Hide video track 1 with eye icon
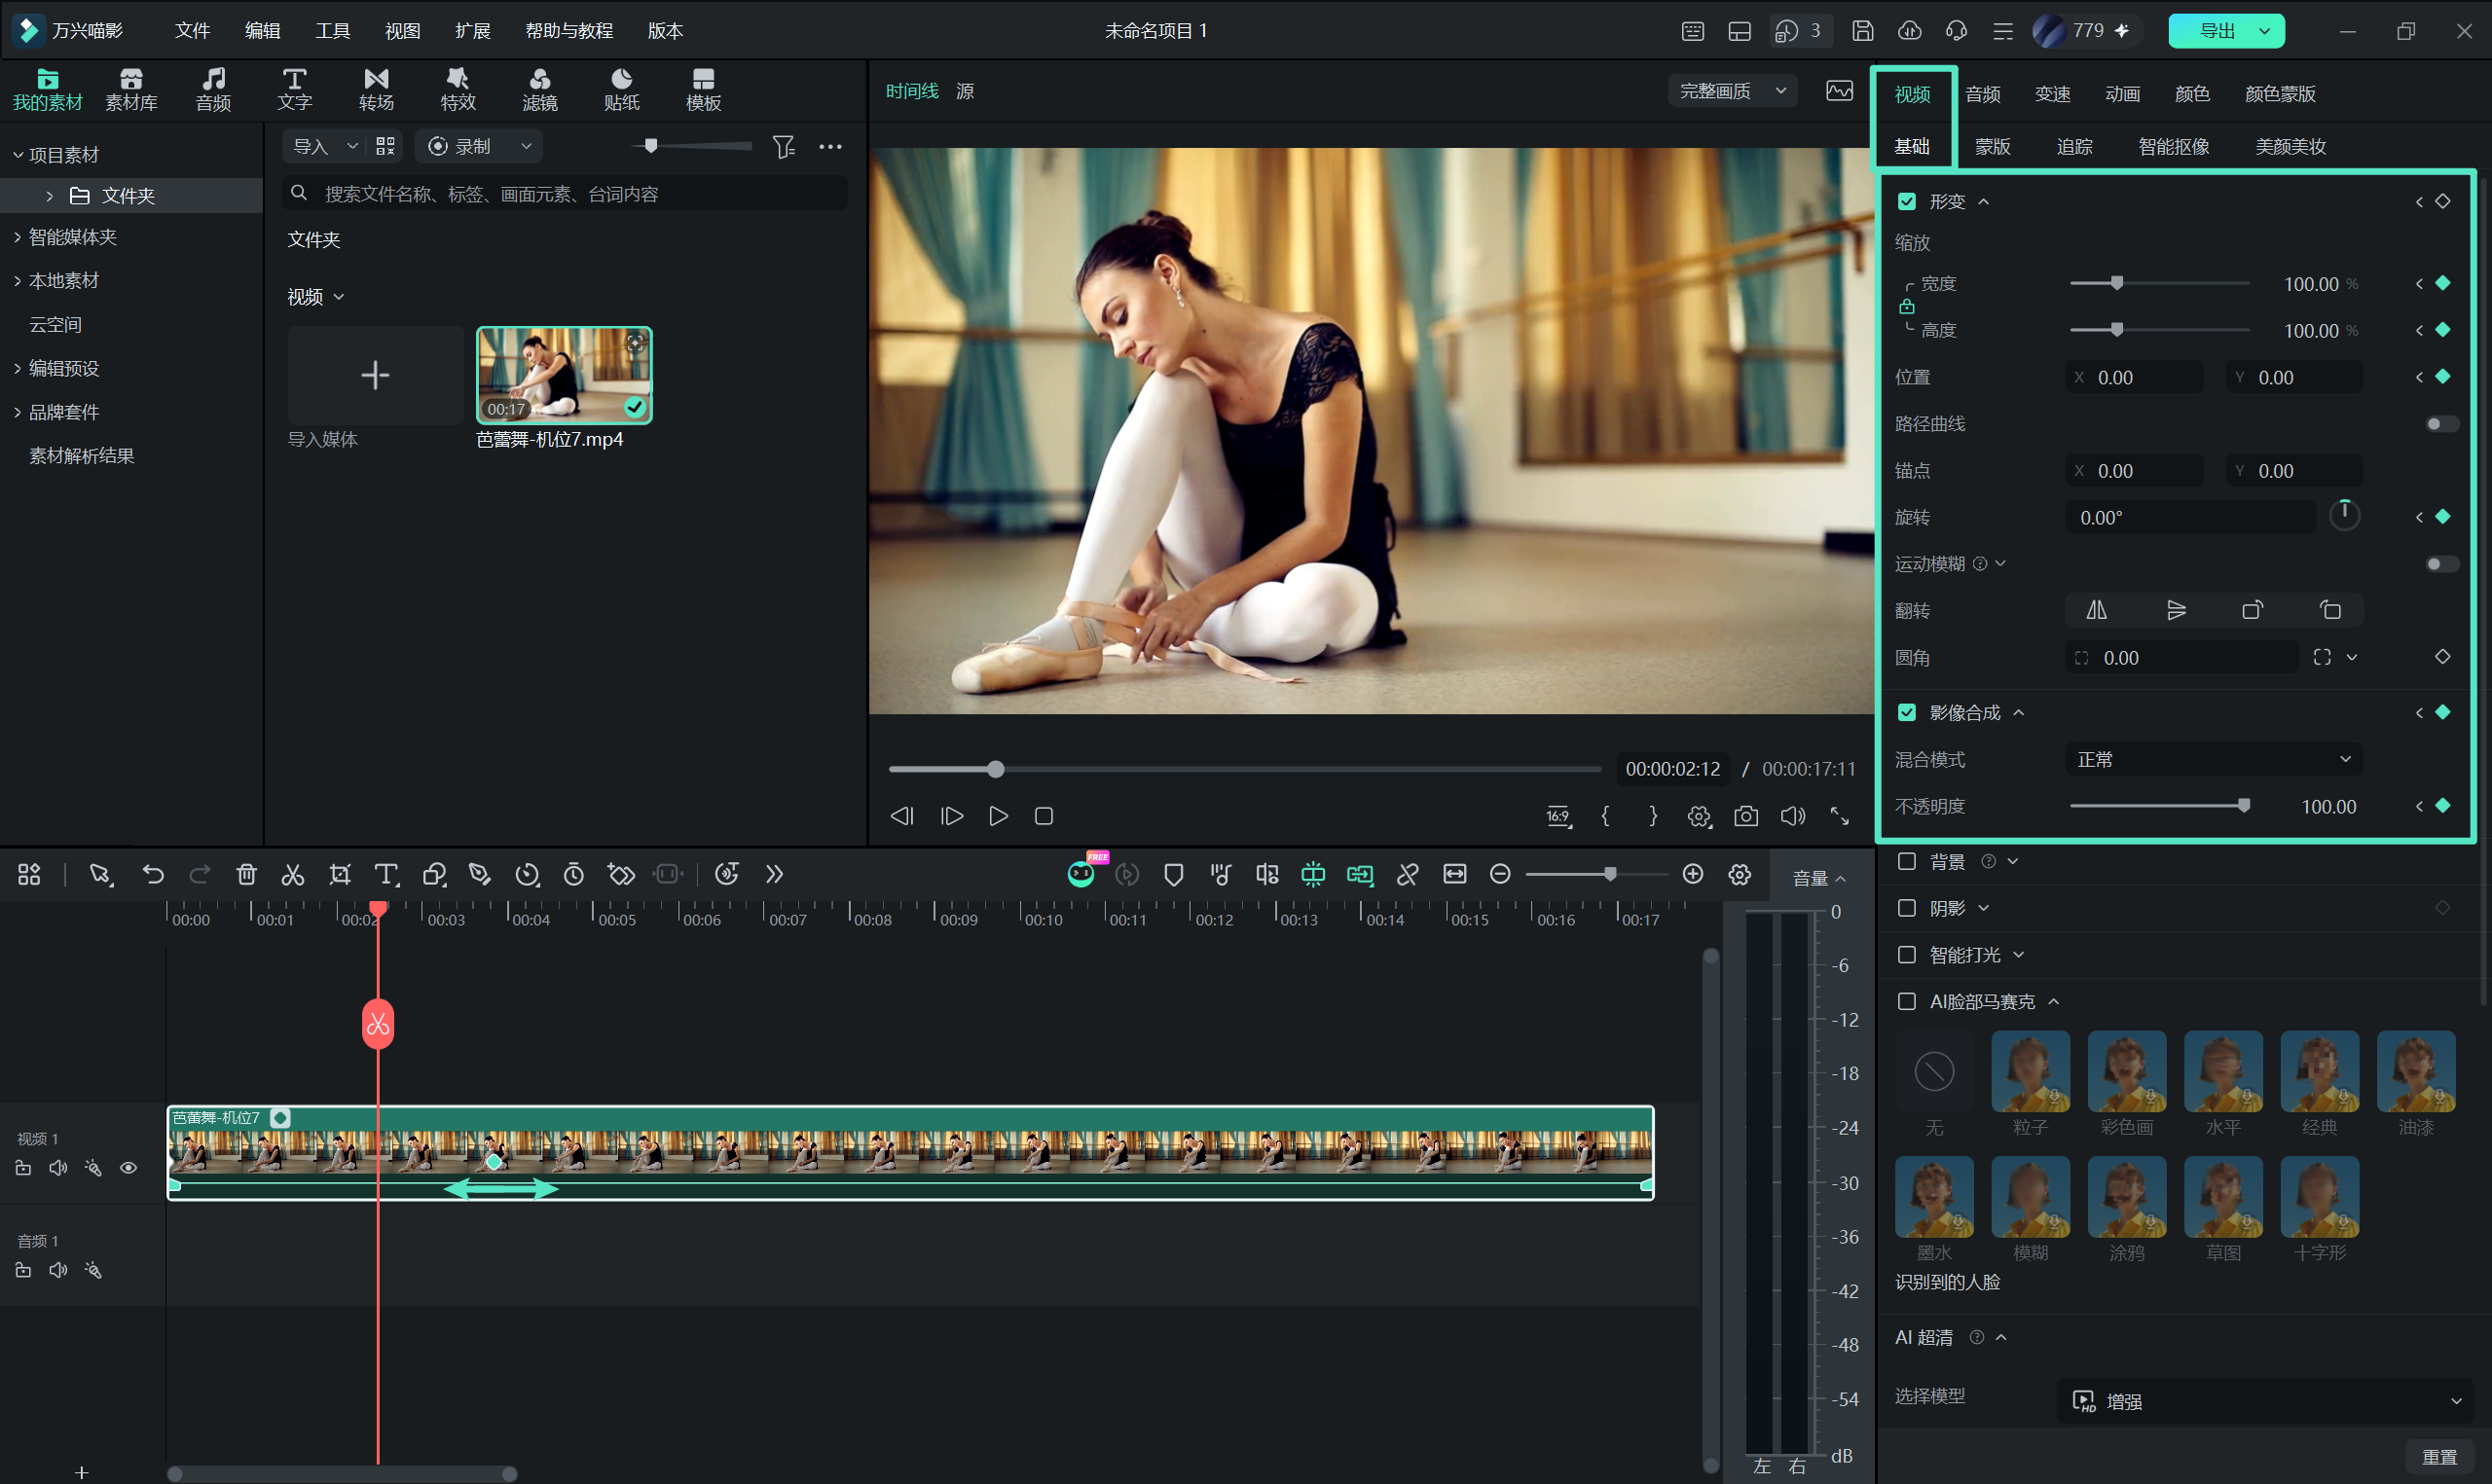Viewport: 2492px width, 1484px height. point(128,1168)
